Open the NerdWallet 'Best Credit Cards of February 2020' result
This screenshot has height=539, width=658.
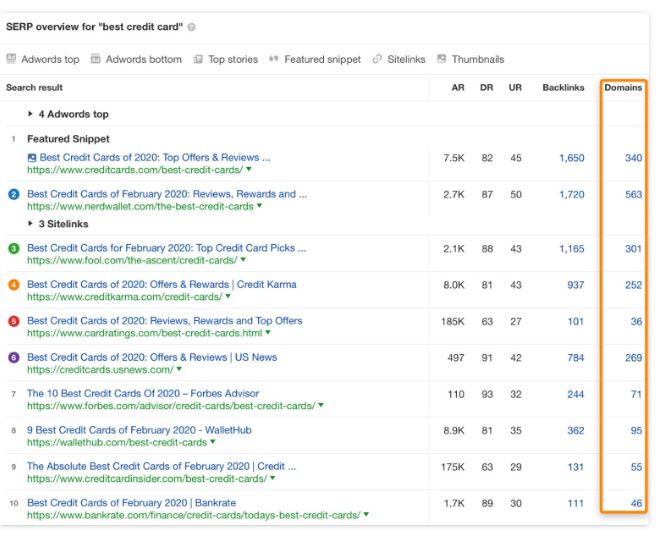click(167, 194)
